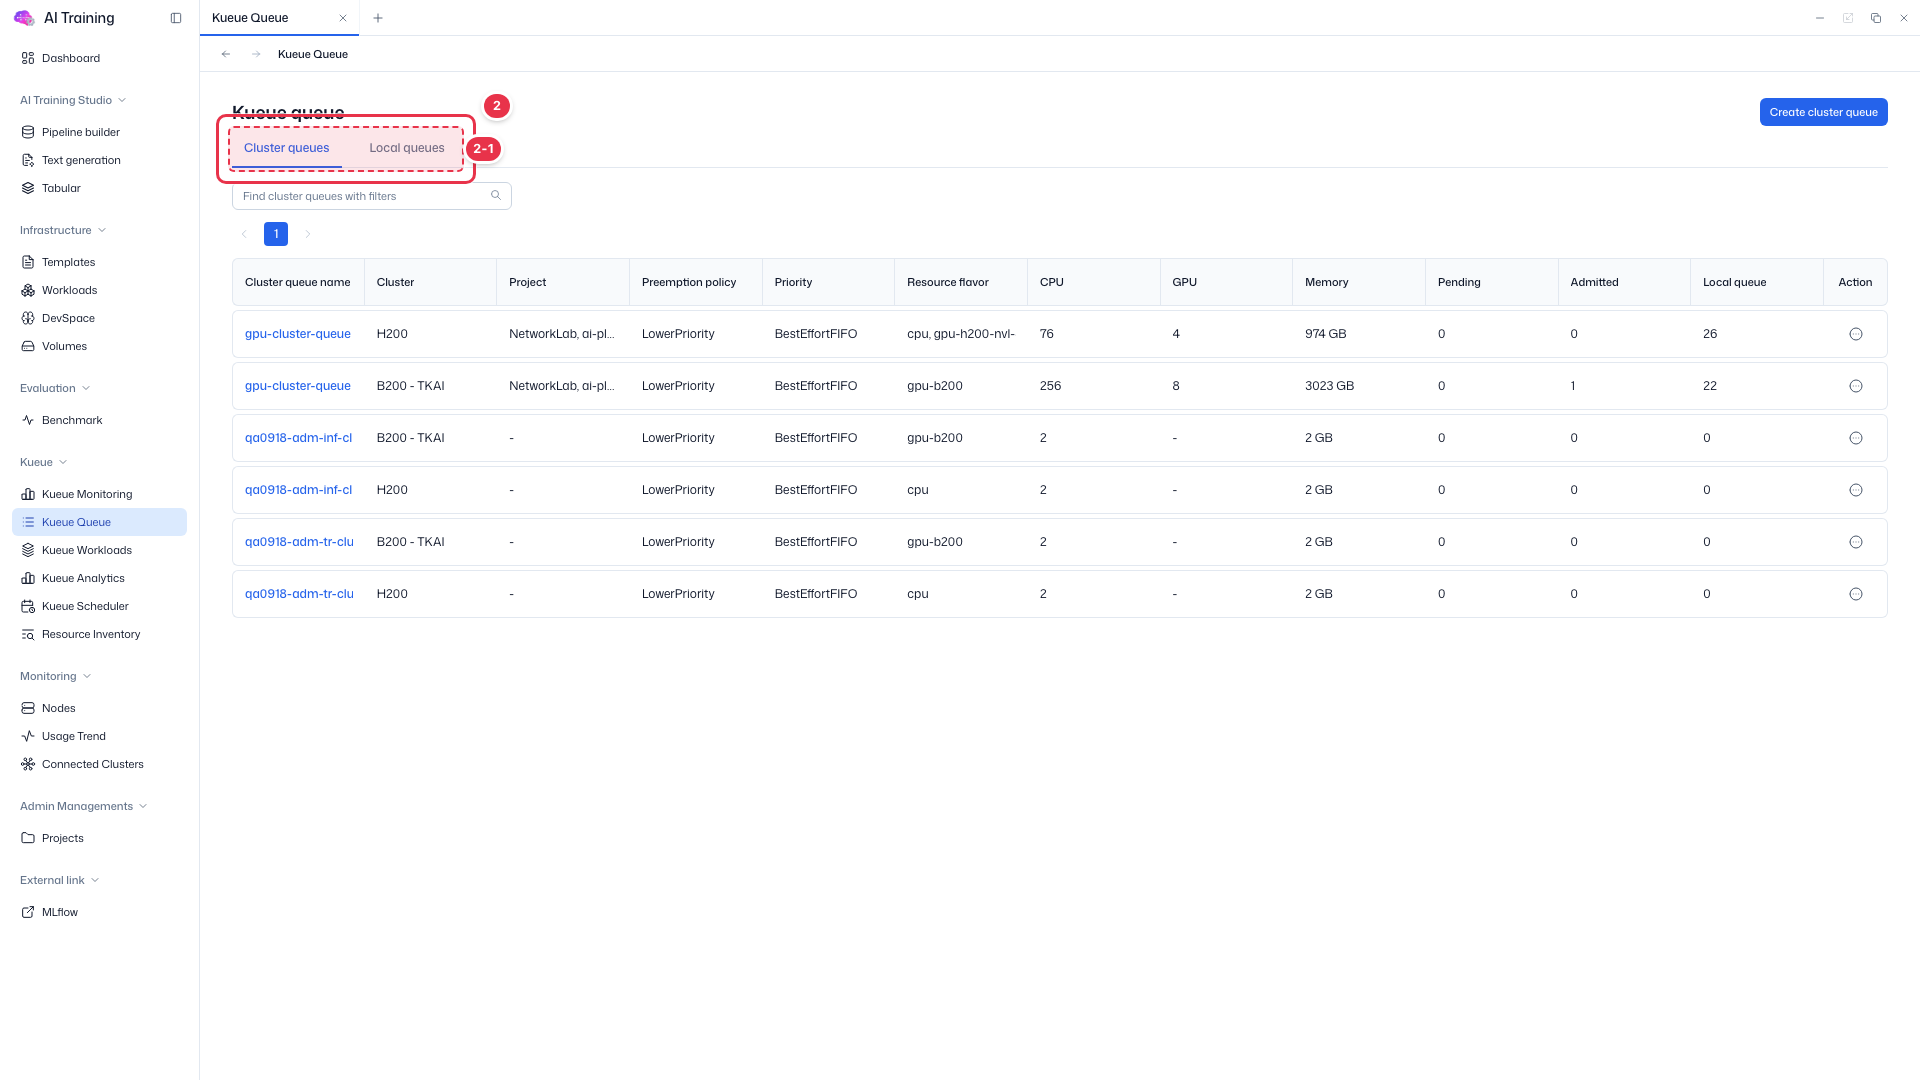Screen dimensions: 1920x1080
Task: Select Cluster queues tab
Action: pyautogui.click(x=287, y=148)
